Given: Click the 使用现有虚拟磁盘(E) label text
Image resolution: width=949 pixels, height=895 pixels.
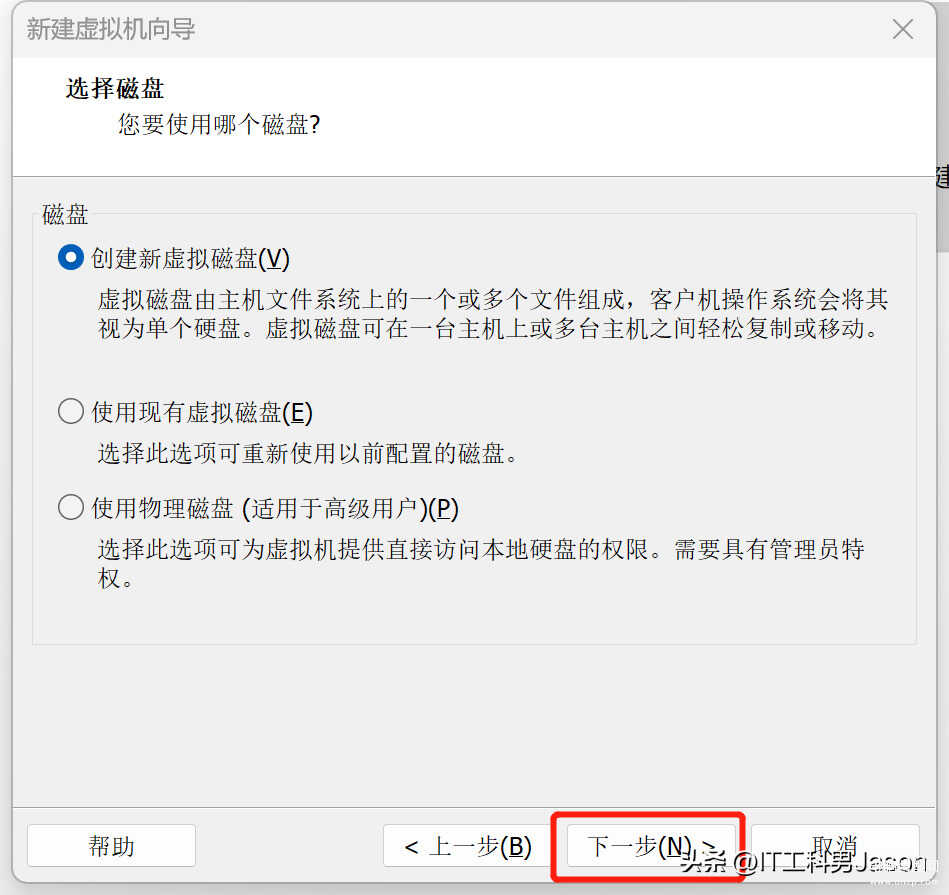Looking at the screenshot, I should [x=202, y=412].
